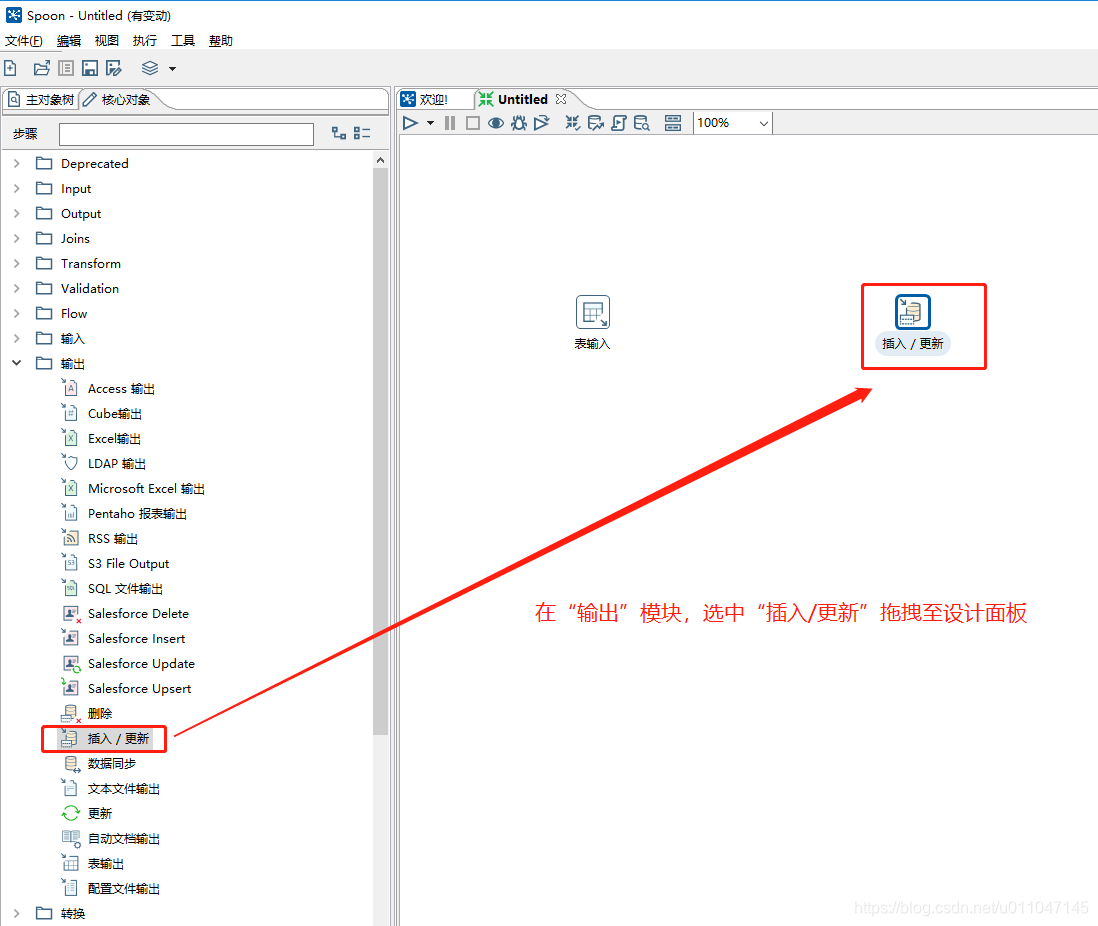
Task: Click the verify transformation icon
Action: tap(573, 123)
